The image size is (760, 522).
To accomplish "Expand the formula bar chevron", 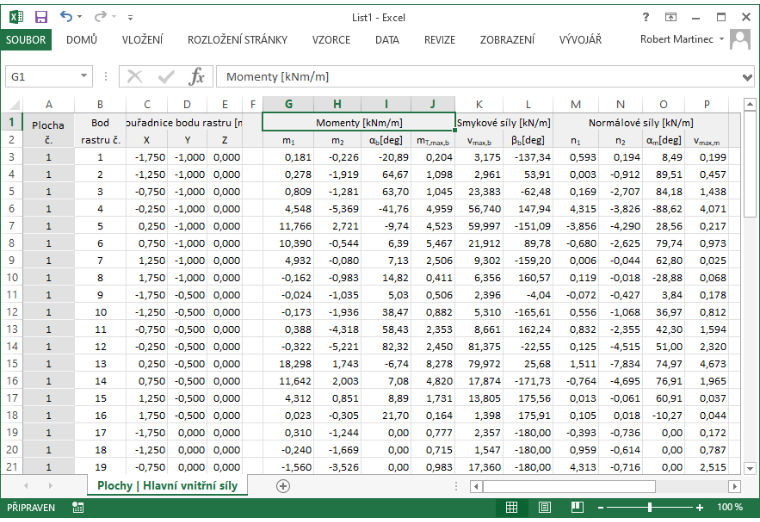I will (747, 77).
